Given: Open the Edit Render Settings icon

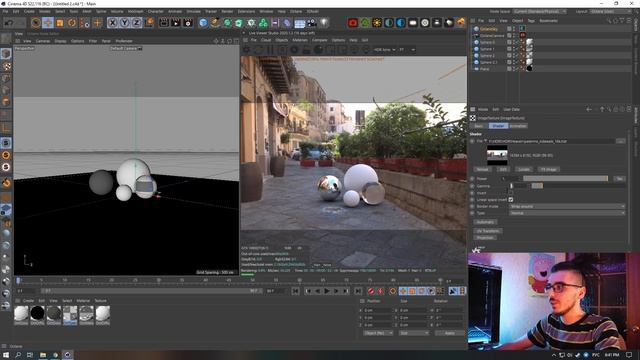Looking at the screenshot, I should coord(188,23).
